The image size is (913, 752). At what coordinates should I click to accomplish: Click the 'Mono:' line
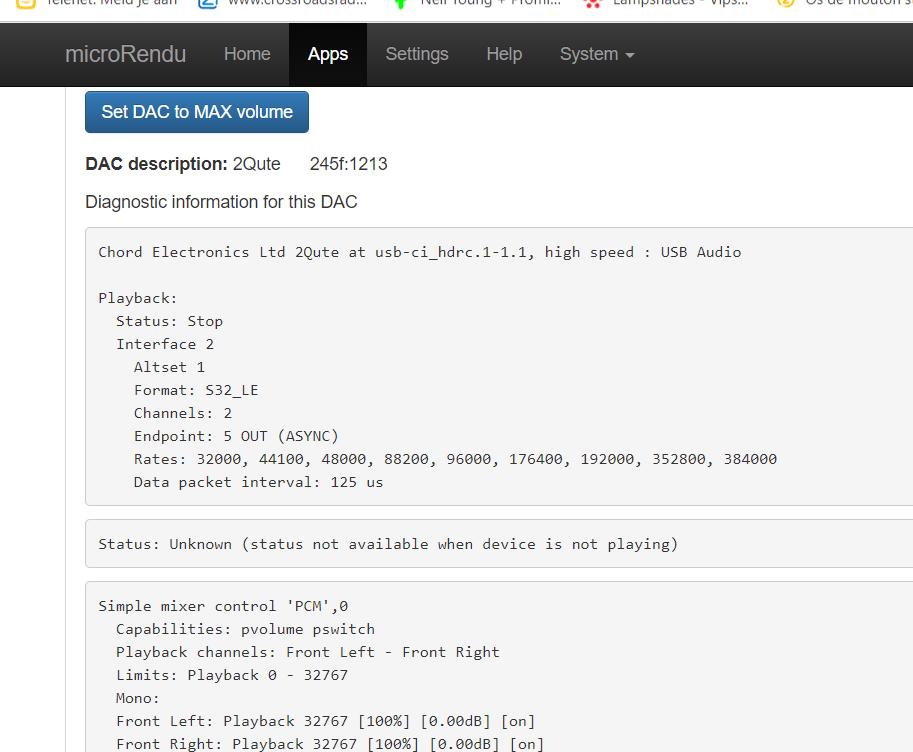pyautogui.click(x=137, y=698)
